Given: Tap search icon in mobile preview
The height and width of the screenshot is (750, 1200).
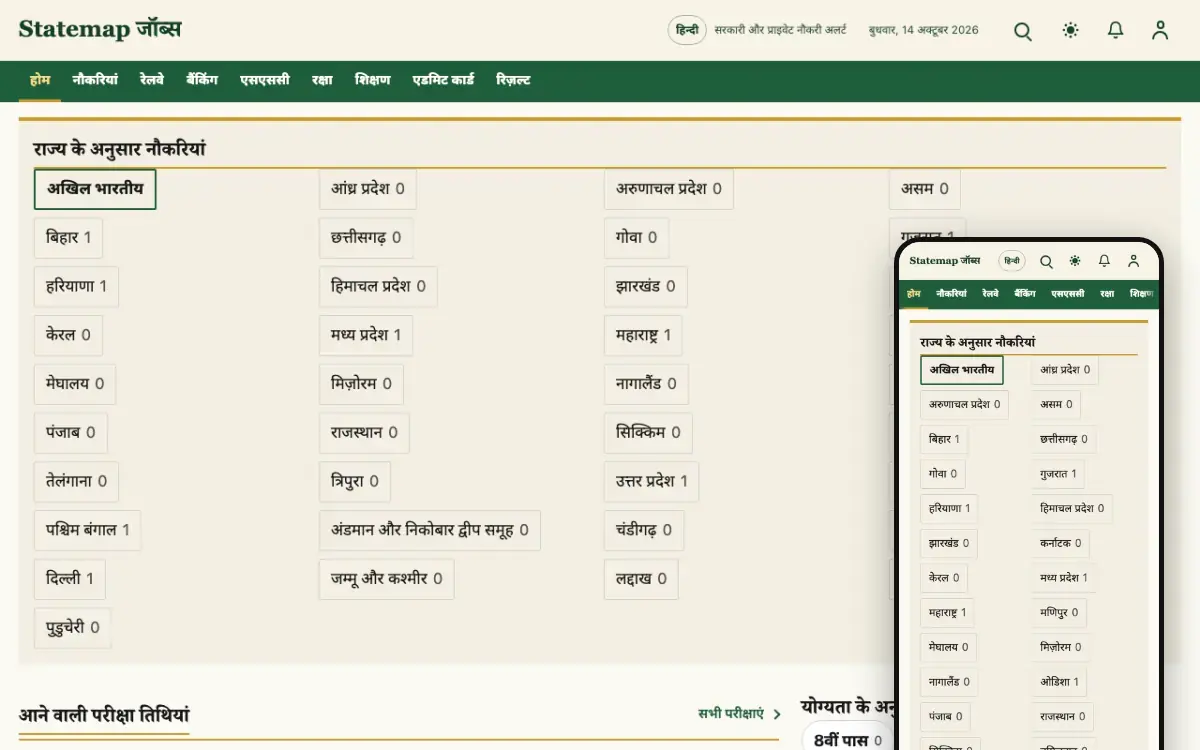Looking at the screenshot, I should (1046, 261).
